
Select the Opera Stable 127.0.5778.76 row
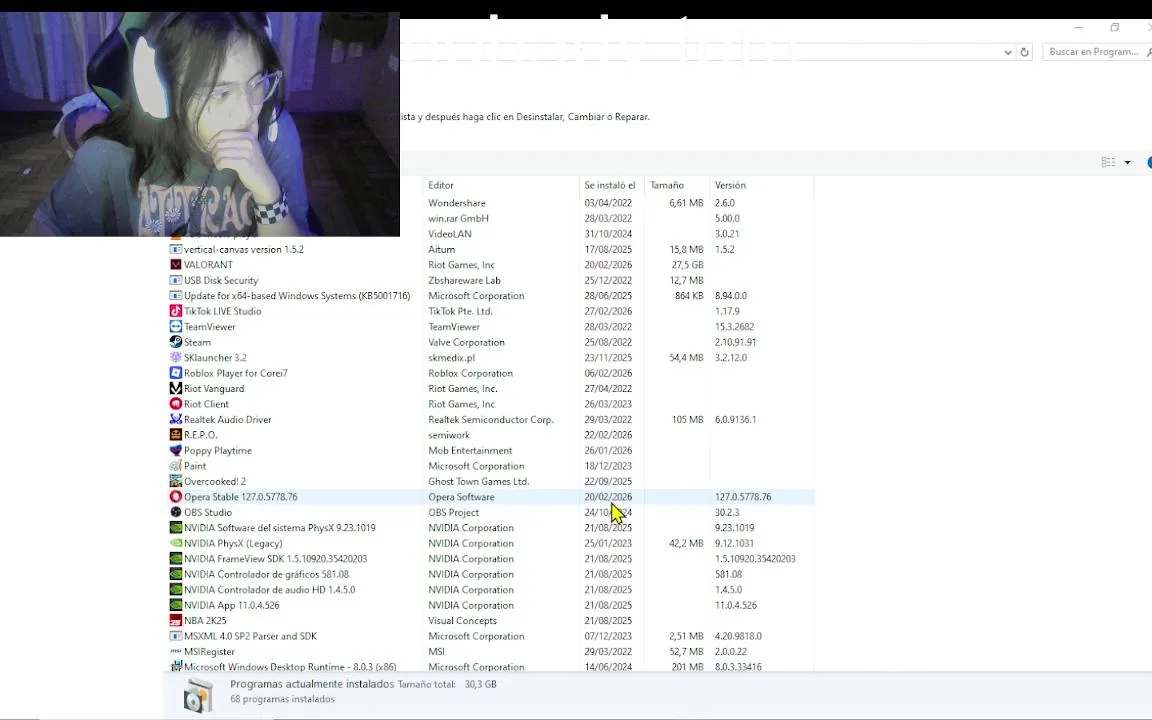coord(491,497)
